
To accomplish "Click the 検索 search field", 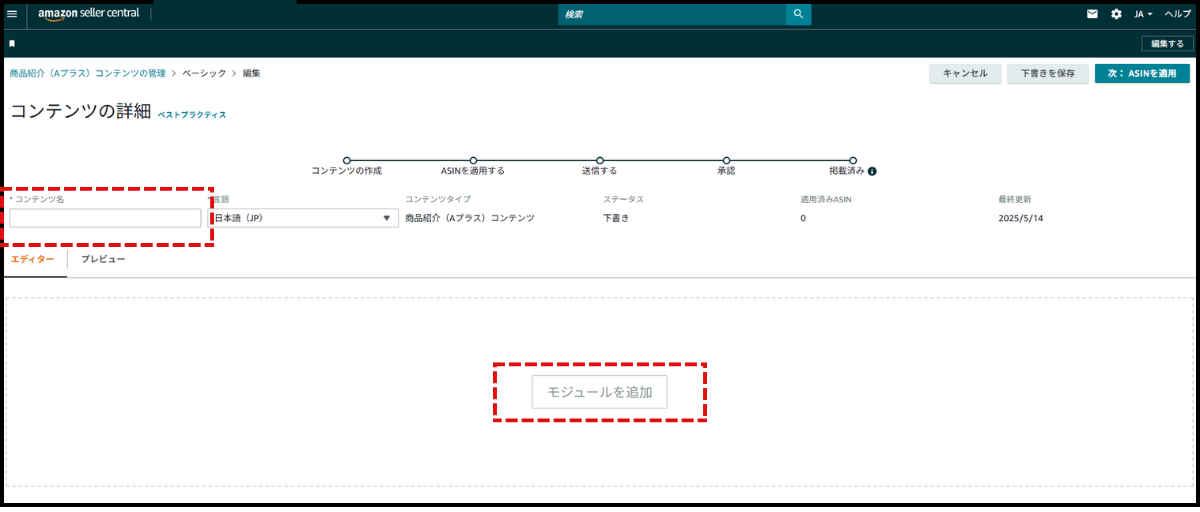I will tap(672, 14).
